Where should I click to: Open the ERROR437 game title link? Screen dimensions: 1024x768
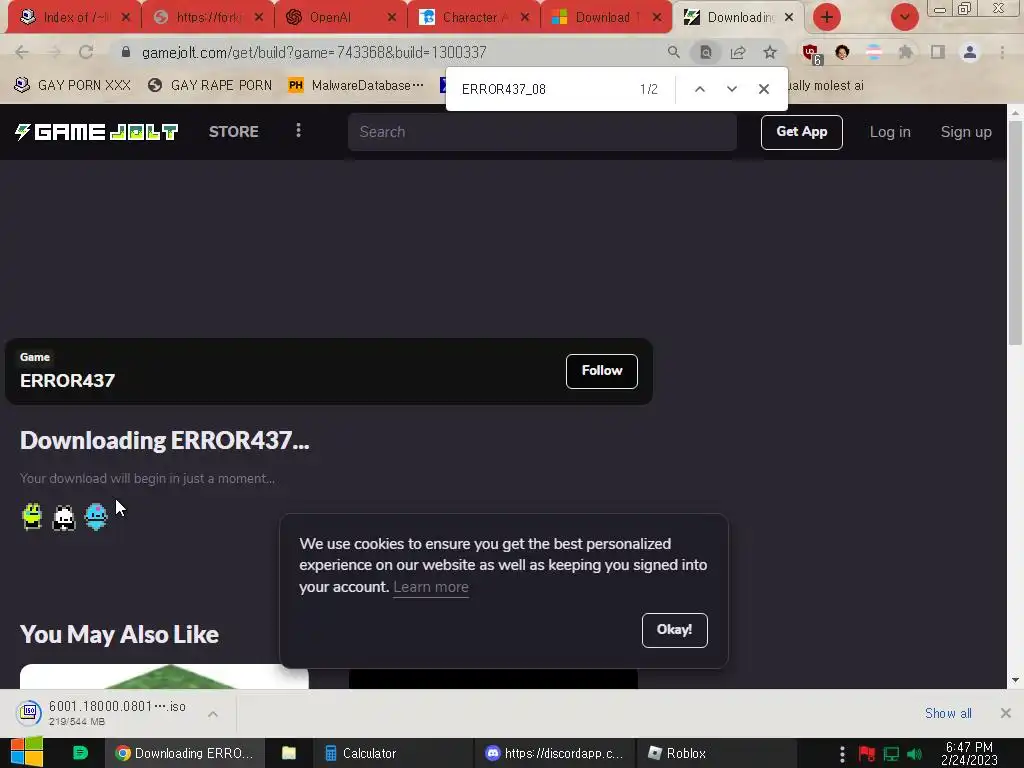[67, 381]
